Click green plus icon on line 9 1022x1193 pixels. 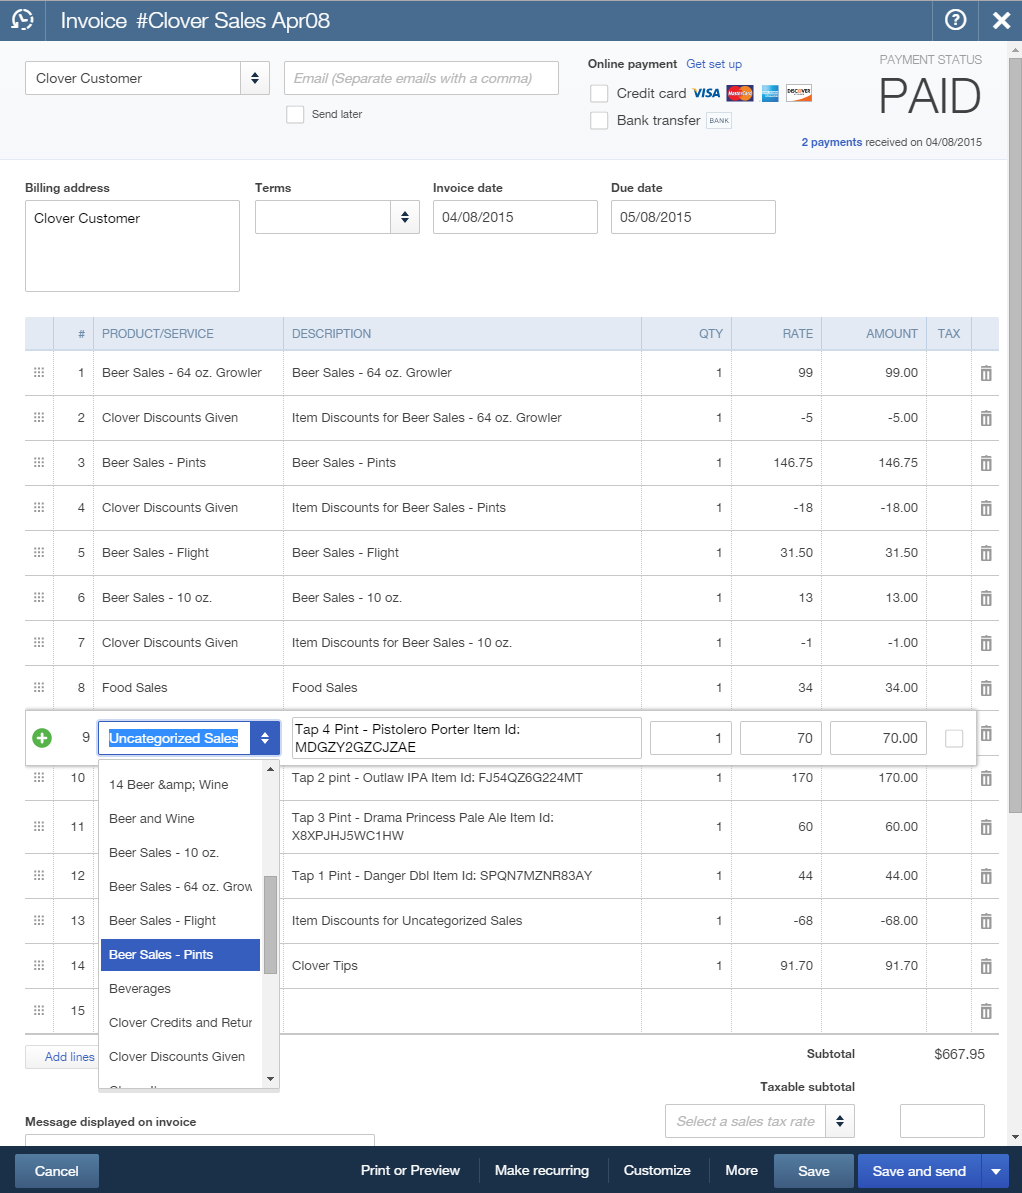(x=42, y=738)
